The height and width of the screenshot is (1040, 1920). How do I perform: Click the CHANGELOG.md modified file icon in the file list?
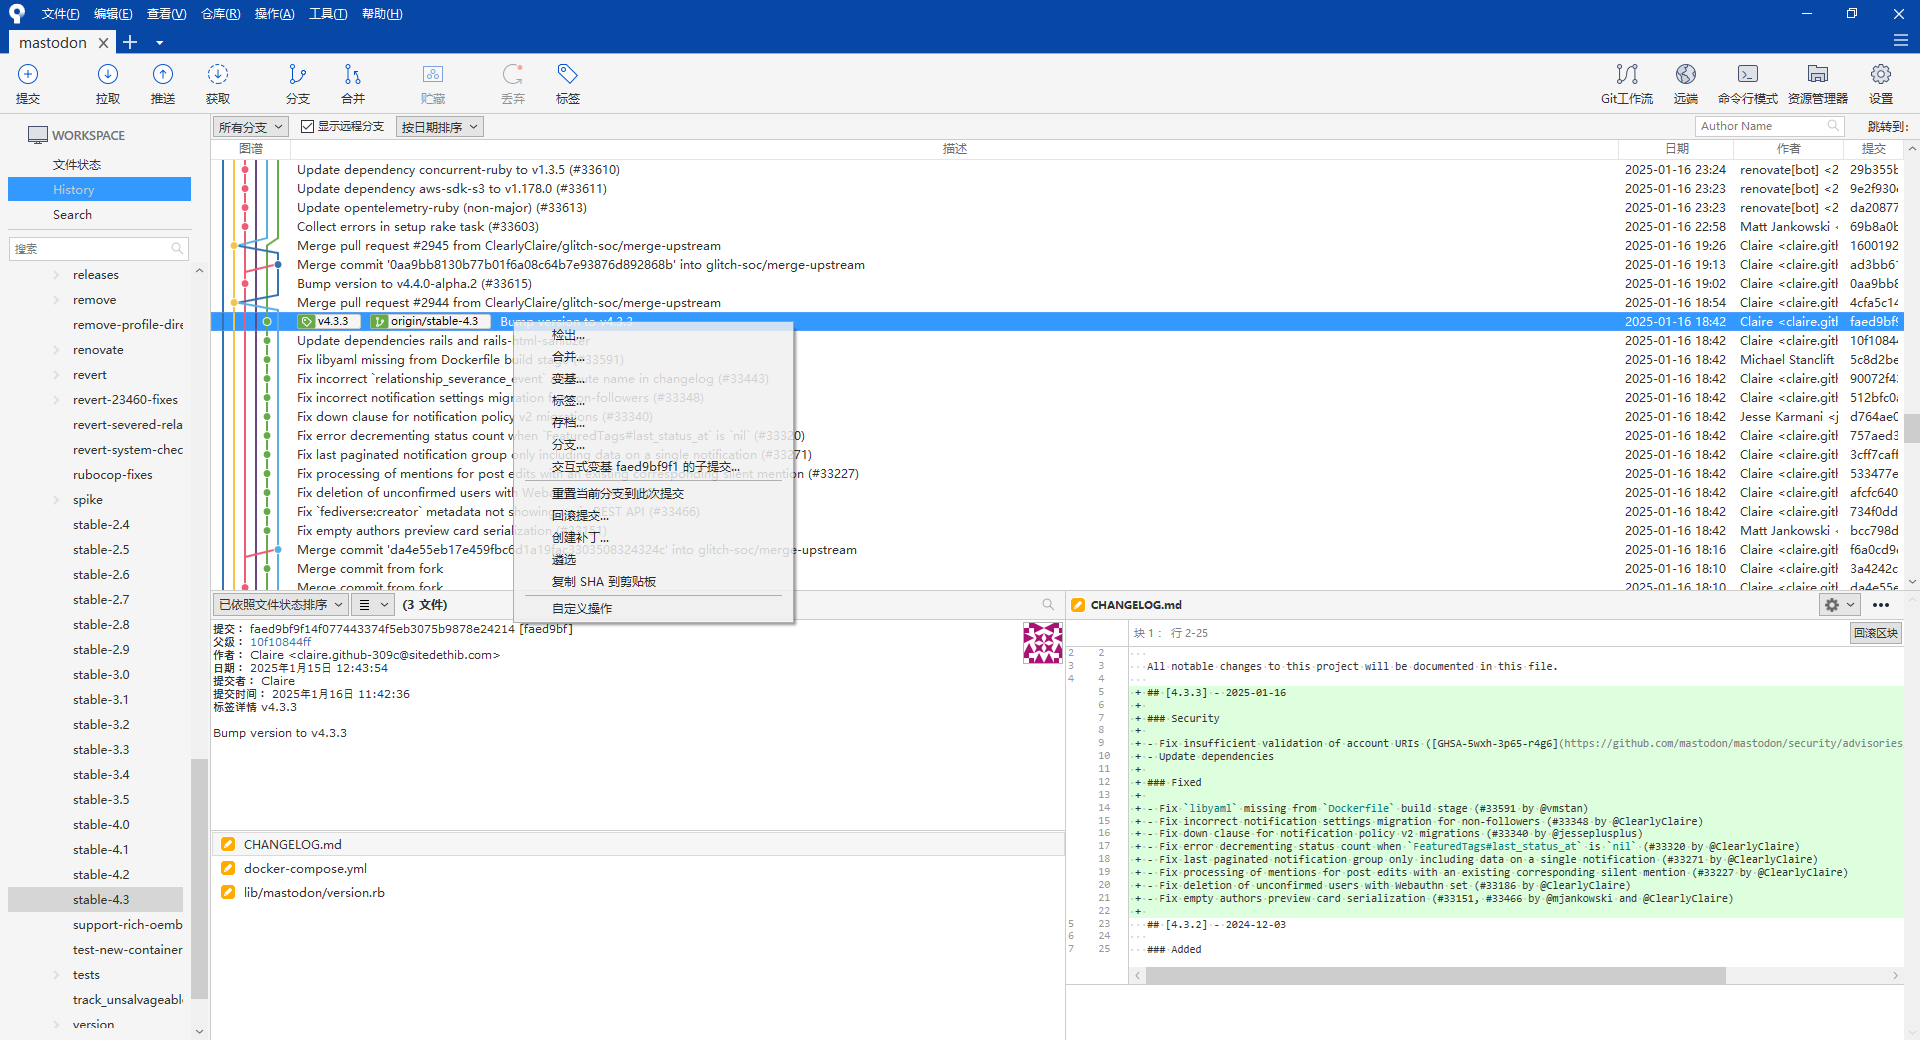click(228, 844)
